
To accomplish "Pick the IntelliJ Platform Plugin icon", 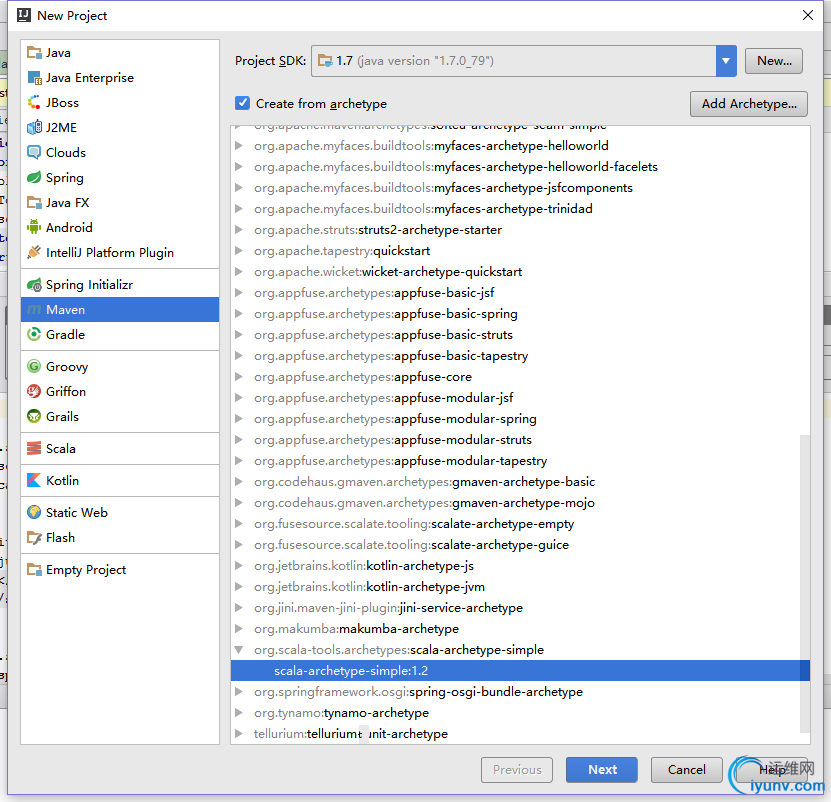I will point(34,252).
